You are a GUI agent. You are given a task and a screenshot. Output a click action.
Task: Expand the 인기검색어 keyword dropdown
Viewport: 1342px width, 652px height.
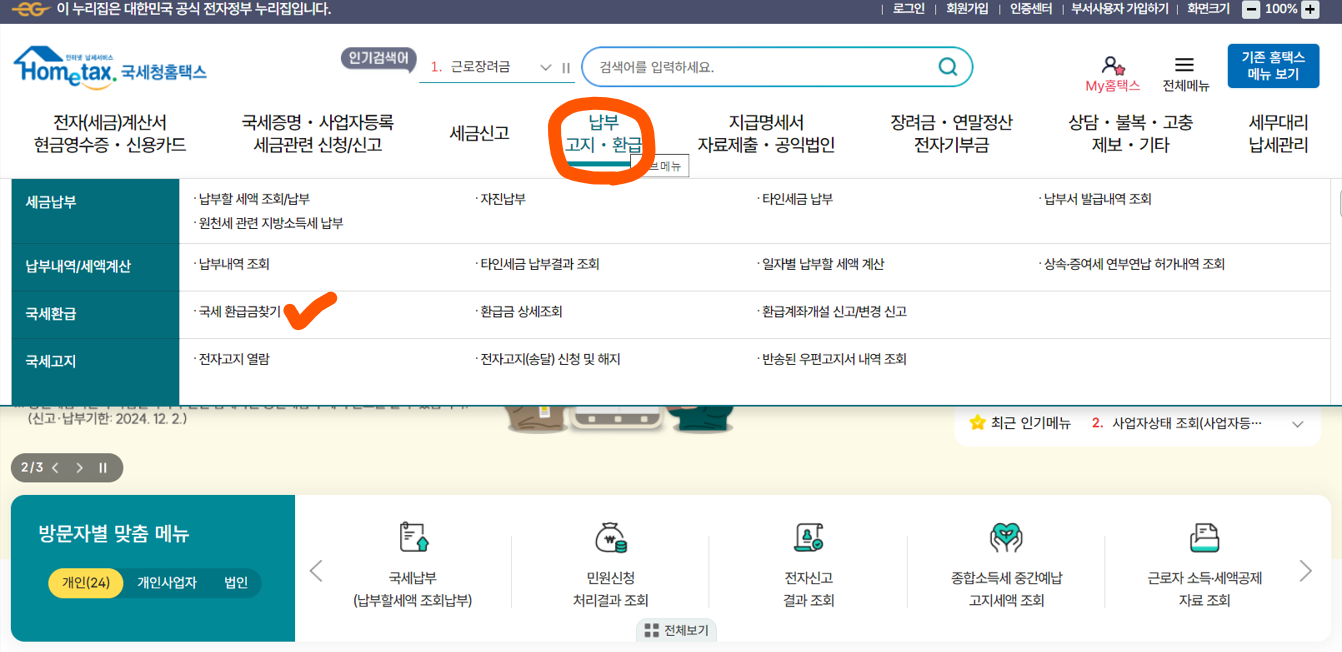point(547,69)
